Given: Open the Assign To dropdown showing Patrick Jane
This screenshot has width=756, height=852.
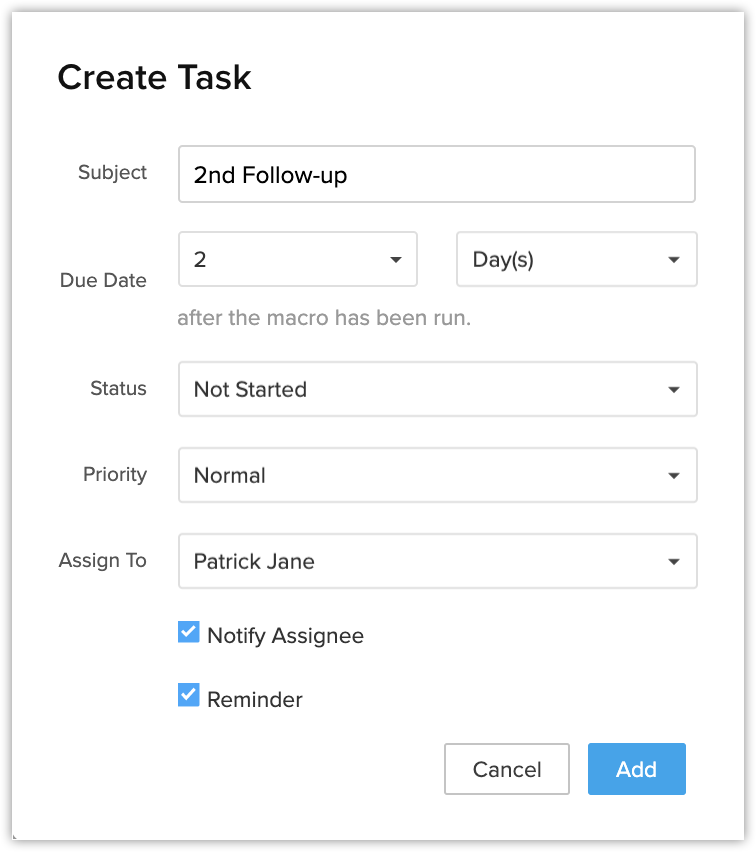Looking at the screenshot, I should pyautogui.click(x=437, y=561).
